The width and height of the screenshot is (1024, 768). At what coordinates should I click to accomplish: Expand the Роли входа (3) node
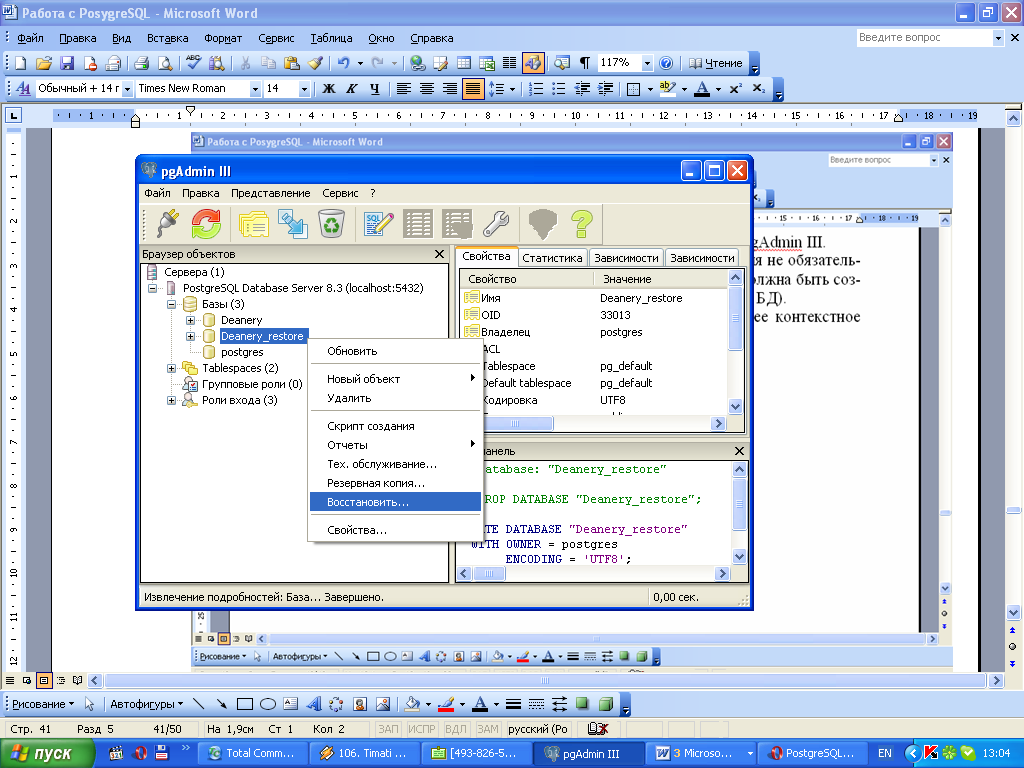coord(171,400)
